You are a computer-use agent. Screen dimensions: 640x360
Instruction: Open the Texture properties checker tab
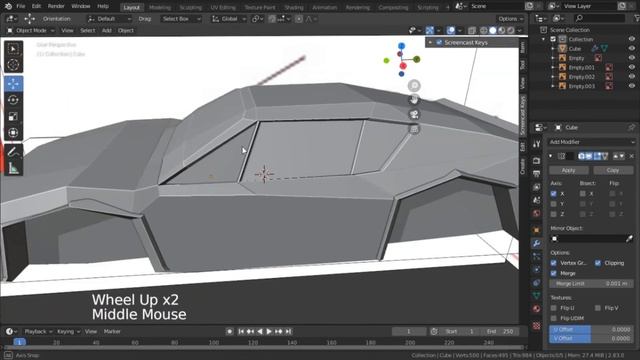click(536, 326)
